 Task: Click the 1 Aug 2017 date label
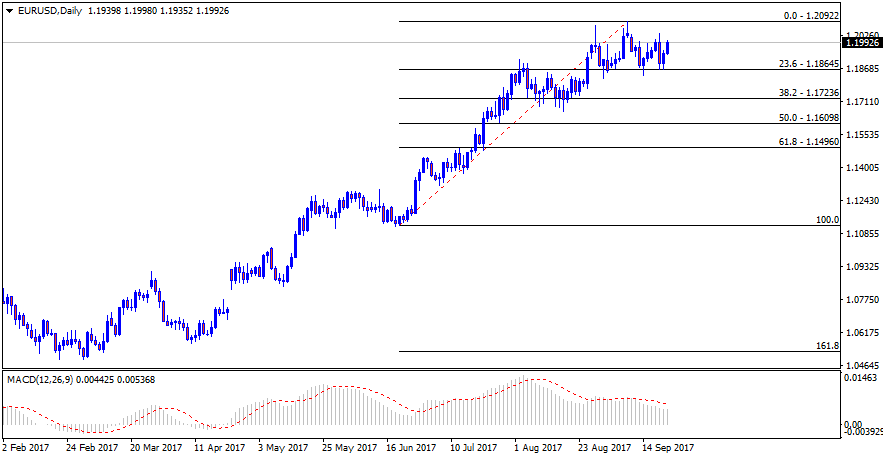pos(535,448)
